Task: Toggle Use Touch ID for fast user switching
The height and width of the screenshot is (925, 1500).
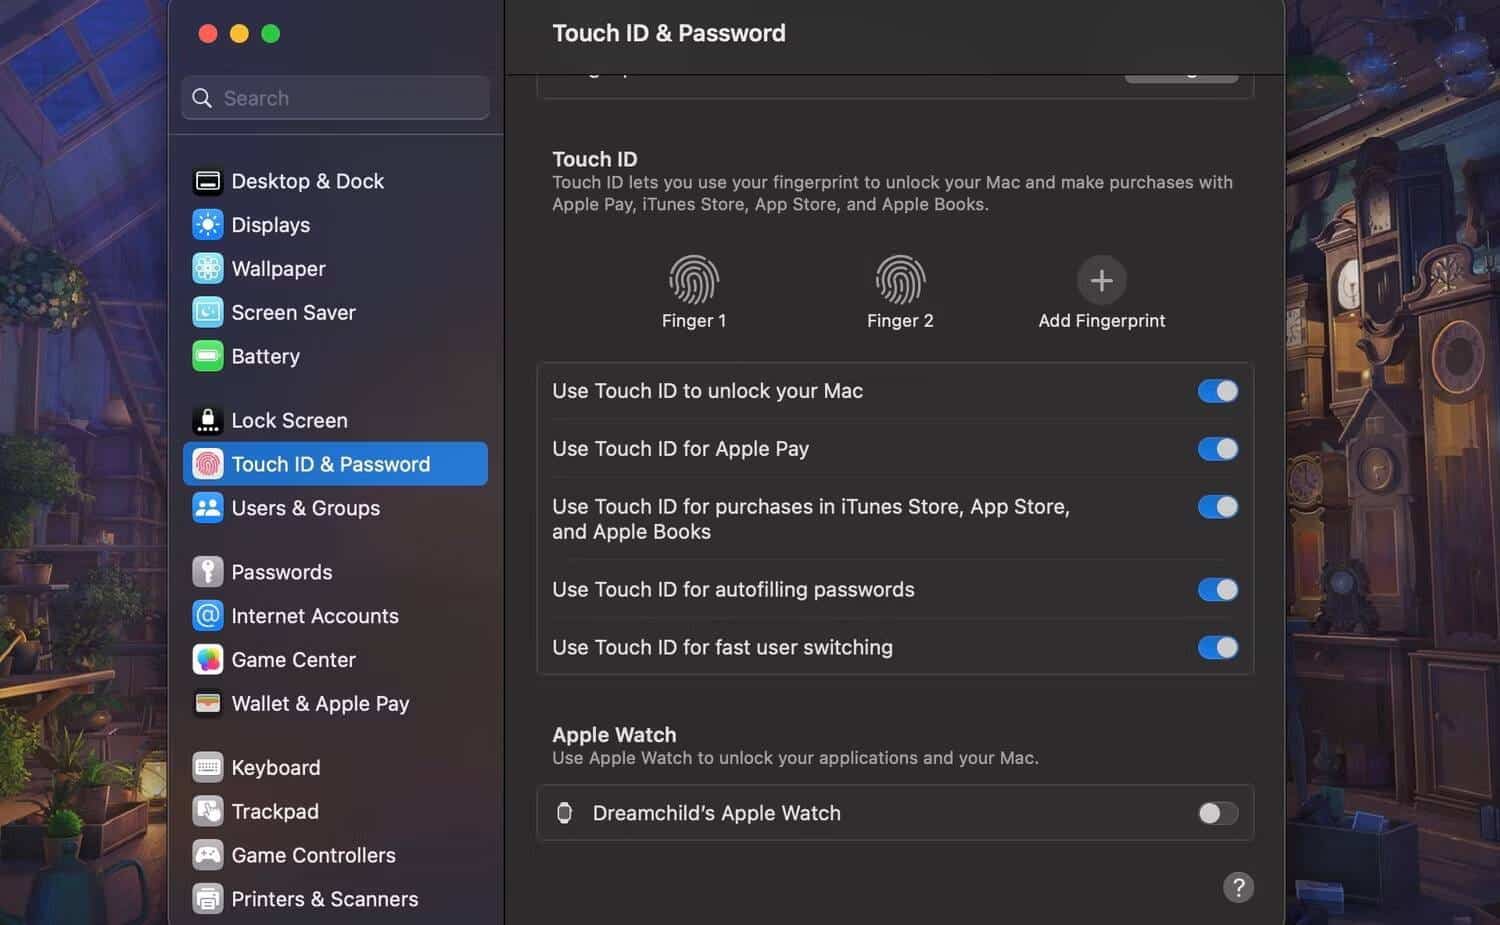Action: (1217, 647)
